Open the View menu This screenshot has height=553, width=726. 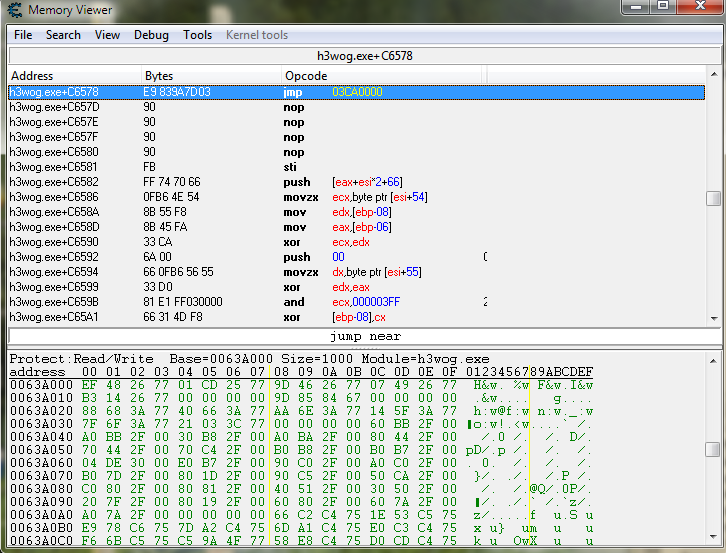point(107,35)
